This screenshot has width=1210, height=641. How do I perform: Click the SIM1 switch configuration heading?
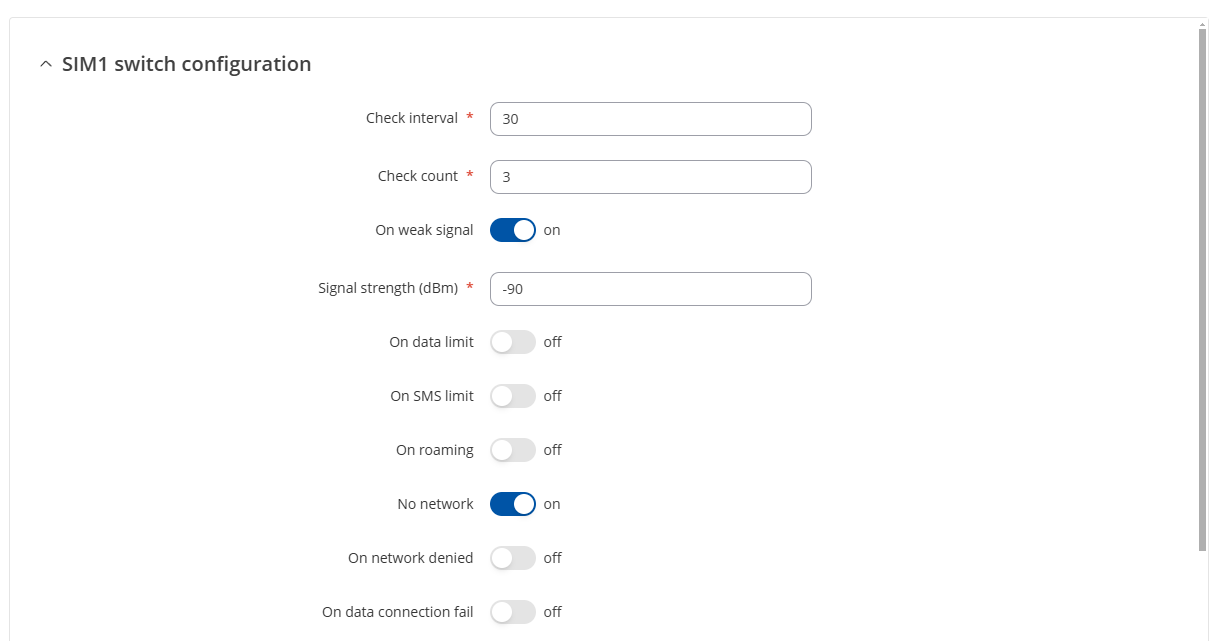point(186,64)
